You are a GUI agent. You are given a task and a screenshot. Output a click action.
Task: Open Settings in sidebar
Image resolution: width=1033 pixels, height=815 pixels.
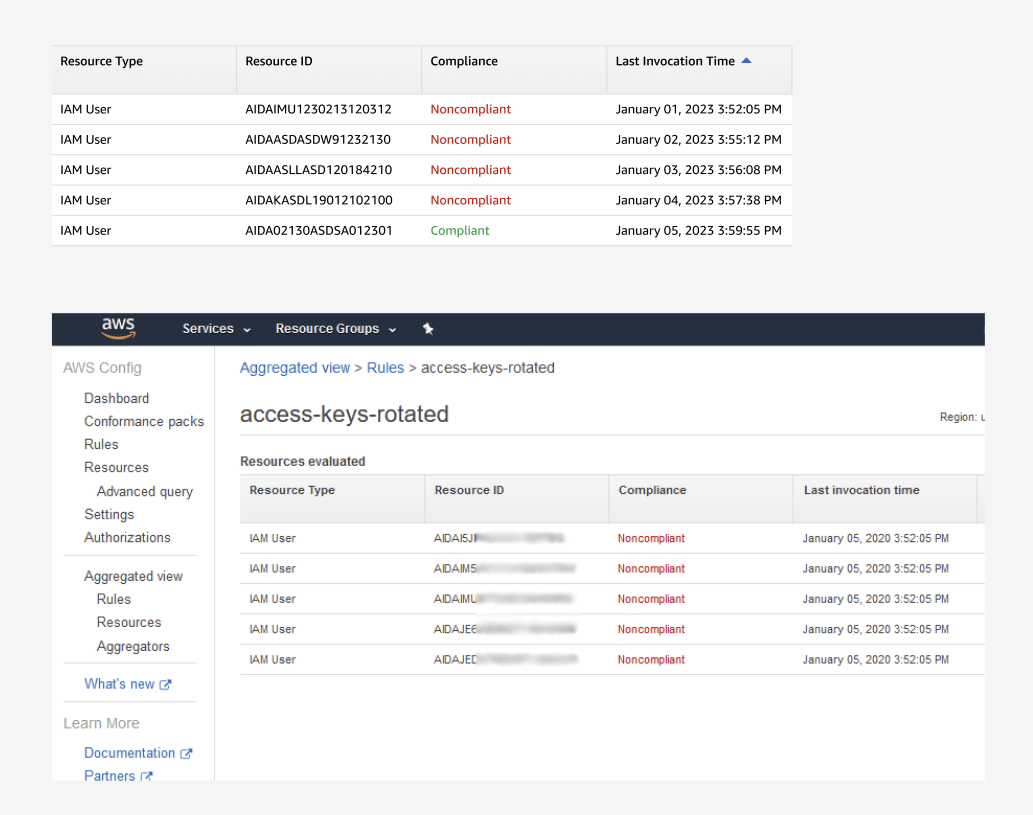point(109,514)
